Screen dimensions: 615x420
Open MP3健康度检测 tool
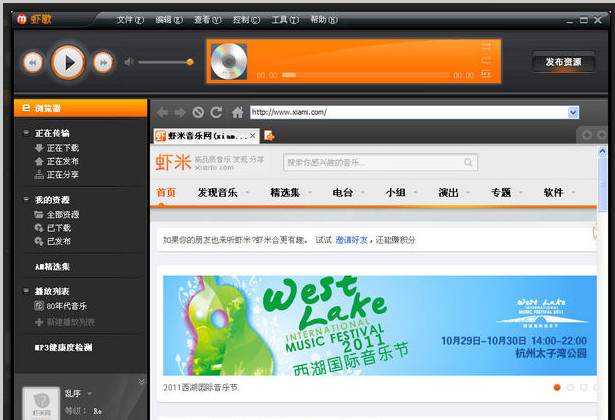tap(64, 347)
